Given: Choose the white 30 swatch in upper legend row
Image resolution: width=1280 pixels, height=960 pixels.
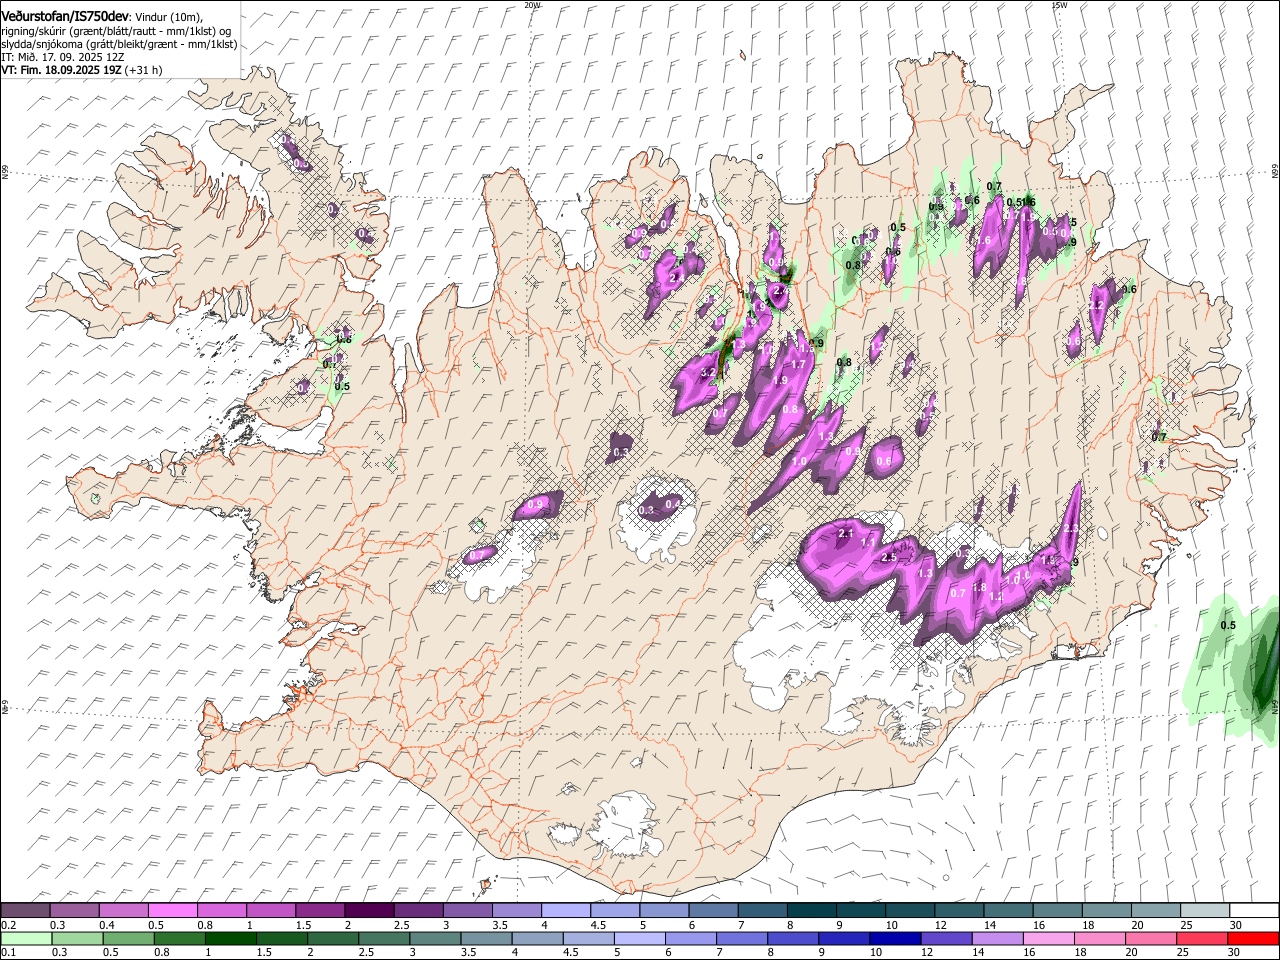Looking at the screenshot, I should click(x=1254, y=911).
